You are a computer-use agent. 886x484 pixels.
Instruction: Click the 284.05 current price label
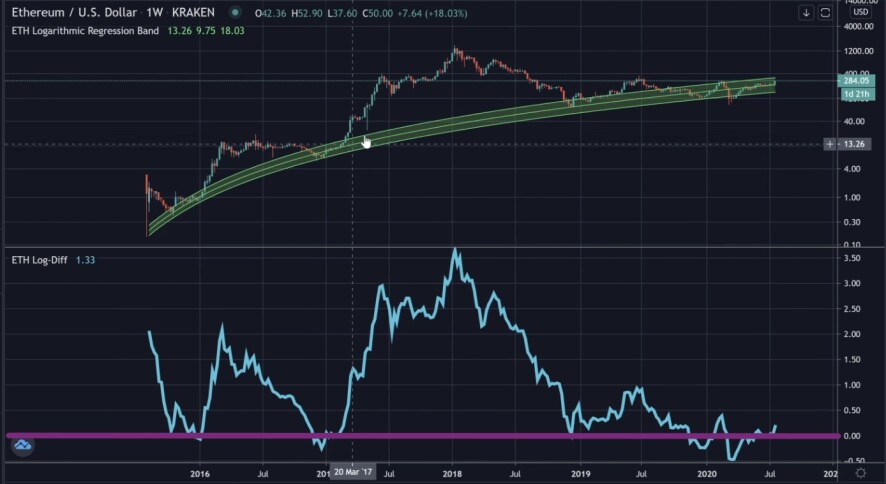pyautogui.click(x=856, y=81)
